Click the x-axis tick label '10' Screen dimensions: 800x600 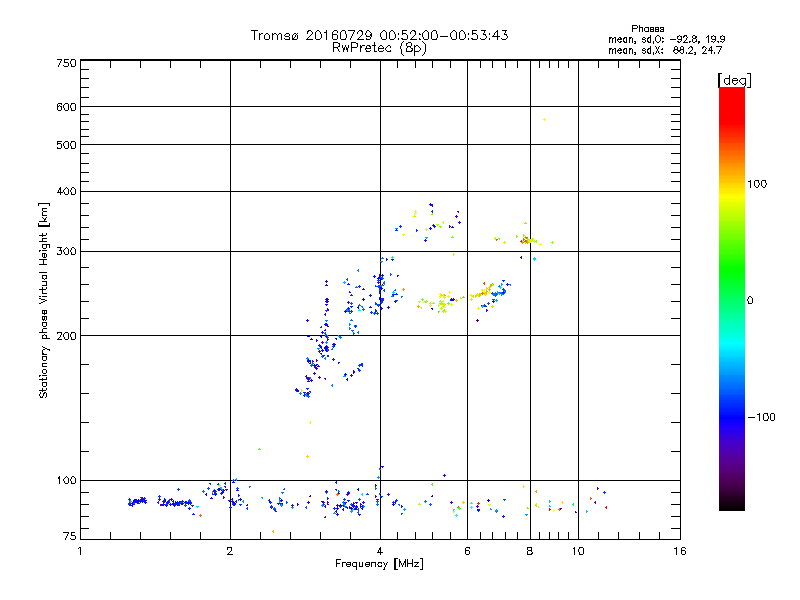point(578,551)
